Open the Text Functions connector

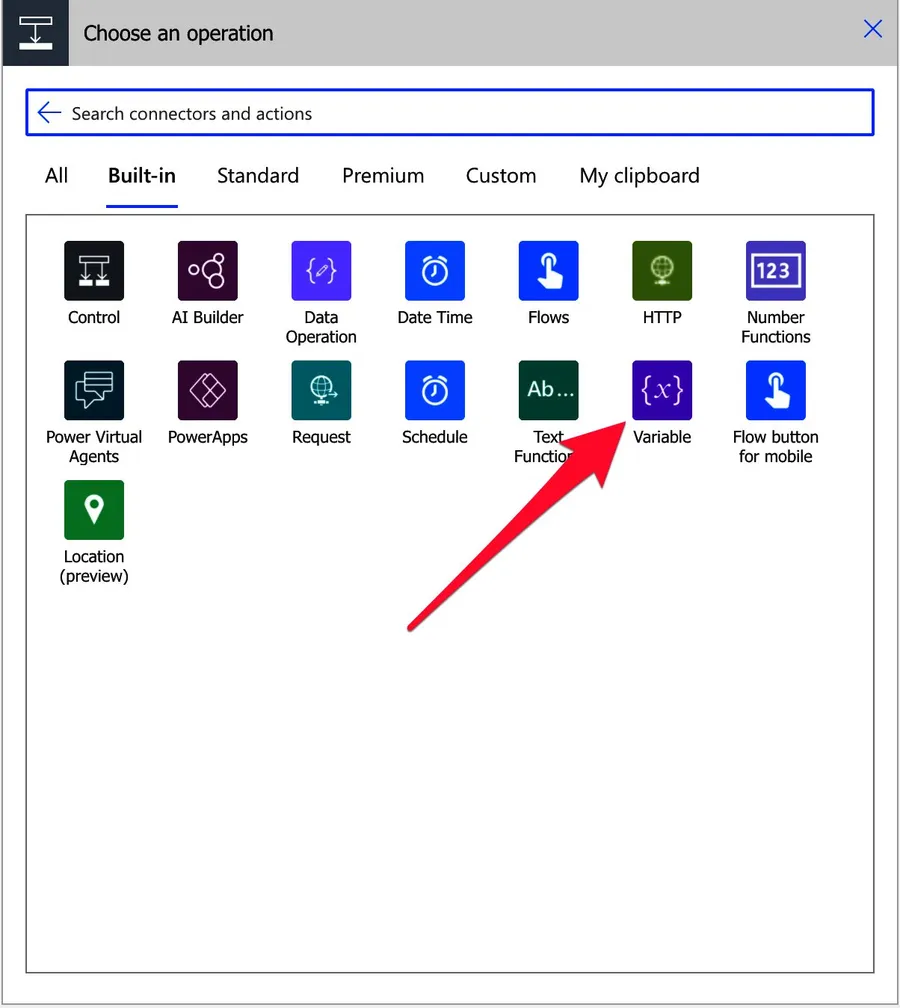[x=548, y=391]
